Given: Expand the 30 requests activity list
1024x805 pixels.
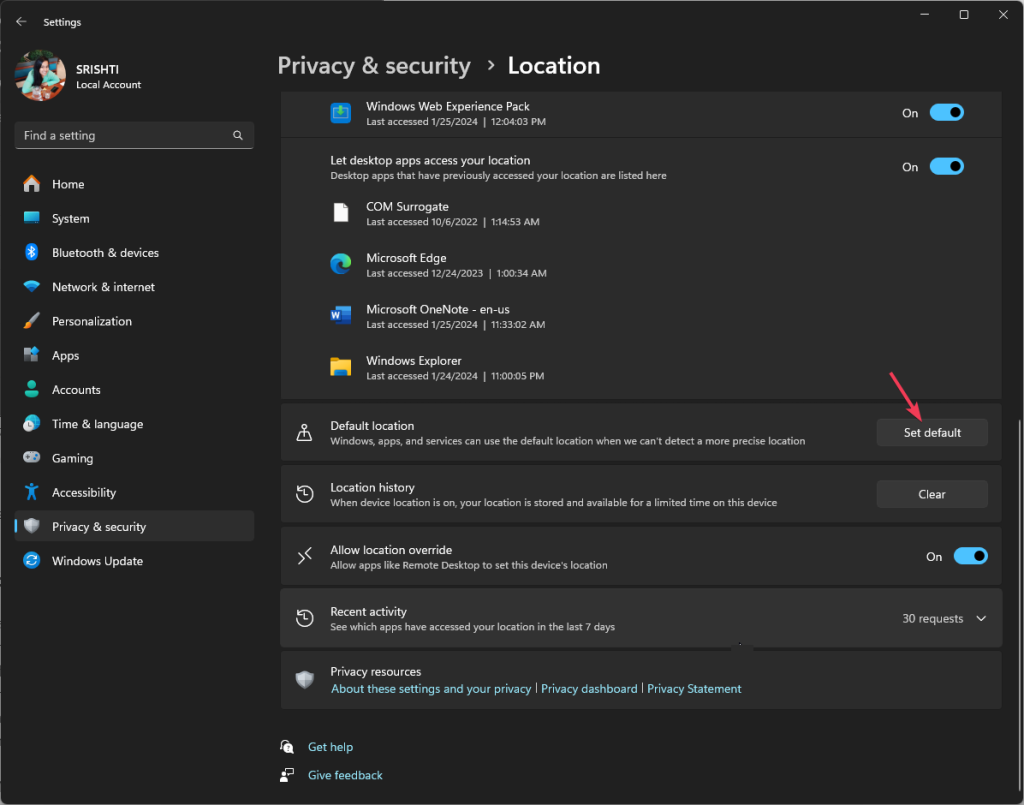Looking at the screenshot, I should tap(932, 619).
